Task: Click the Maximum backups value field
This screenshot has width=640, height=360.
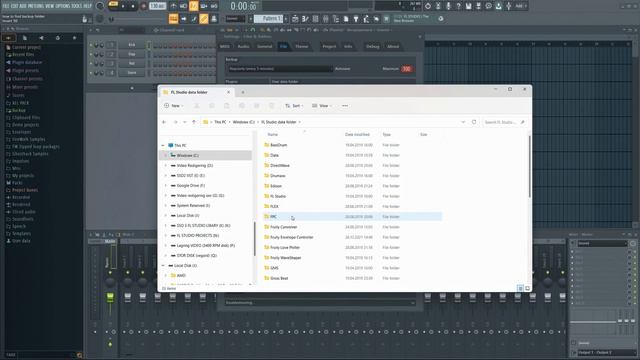Action: point(407,69)
